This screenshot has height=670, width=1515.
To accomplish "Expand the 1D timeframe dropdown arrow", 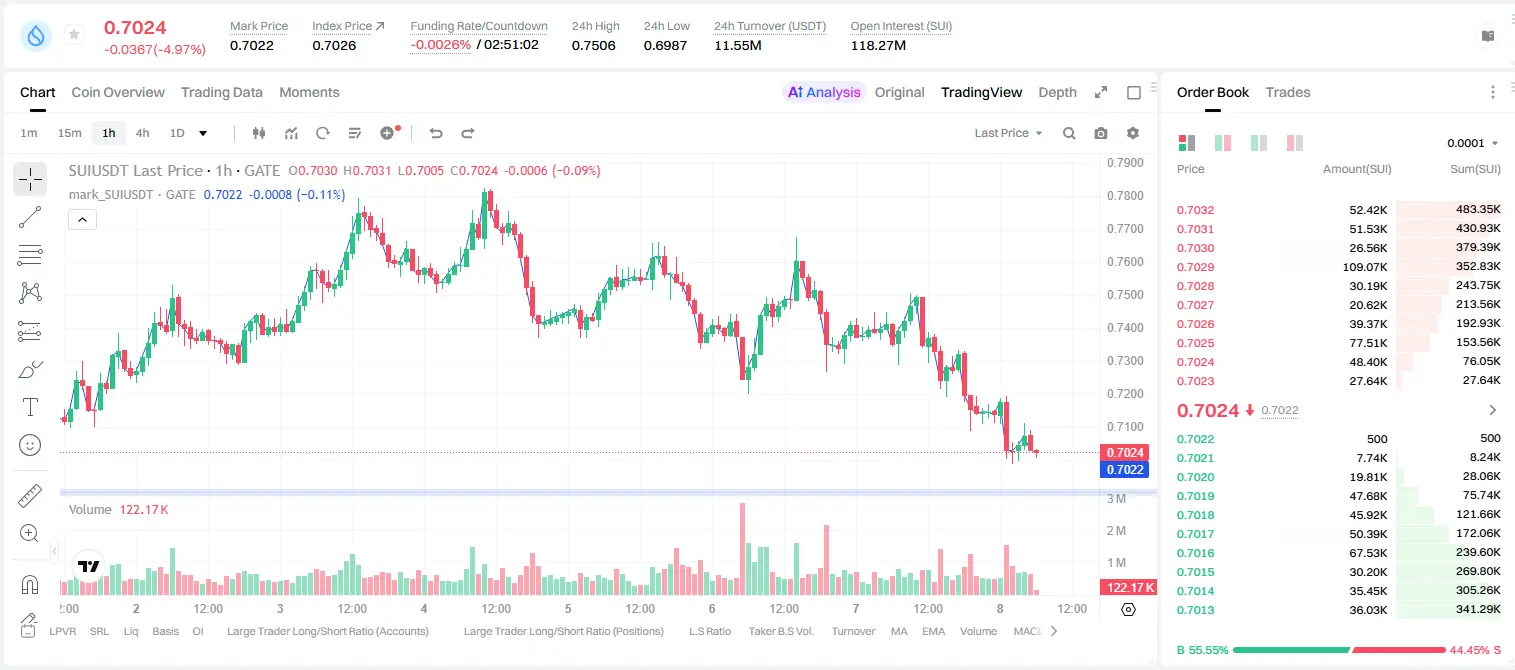I will 203,133.
